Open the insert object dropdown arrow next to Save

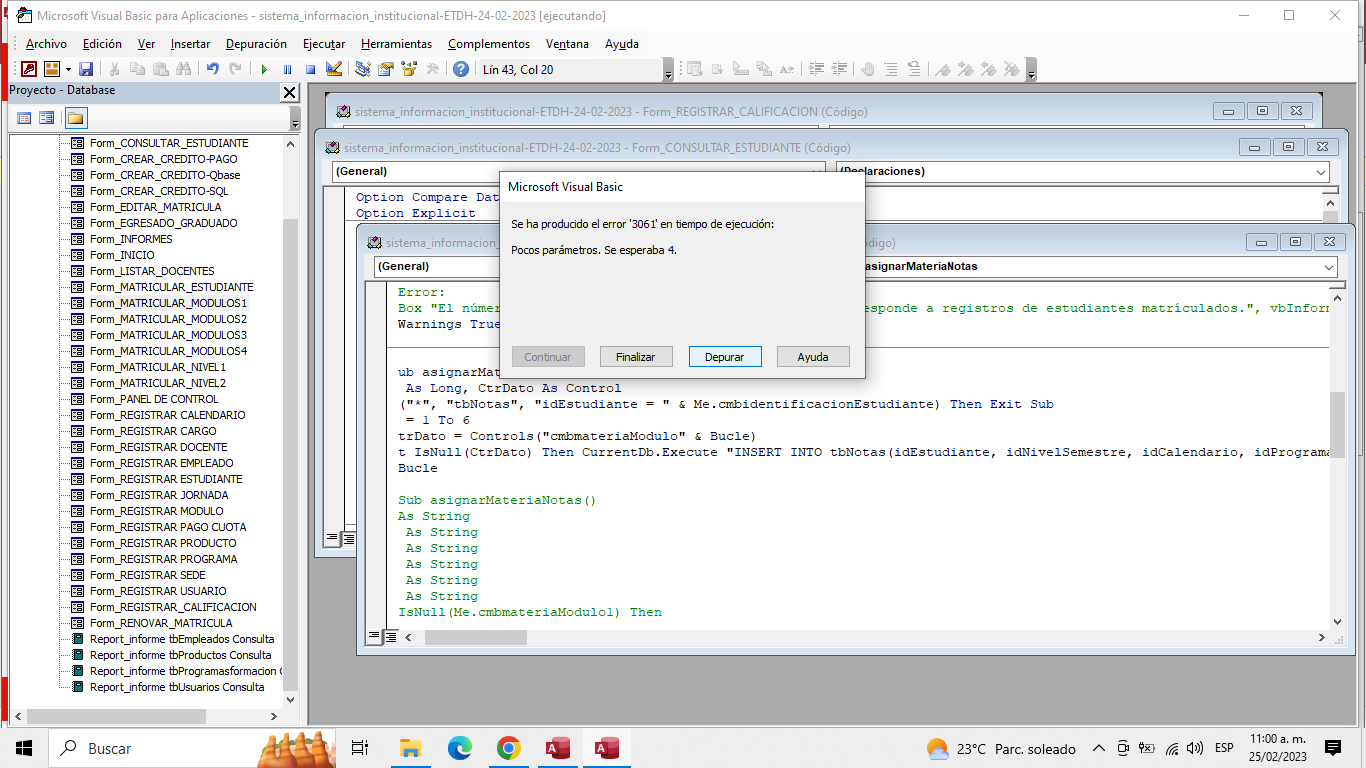[x=68, y=69]
